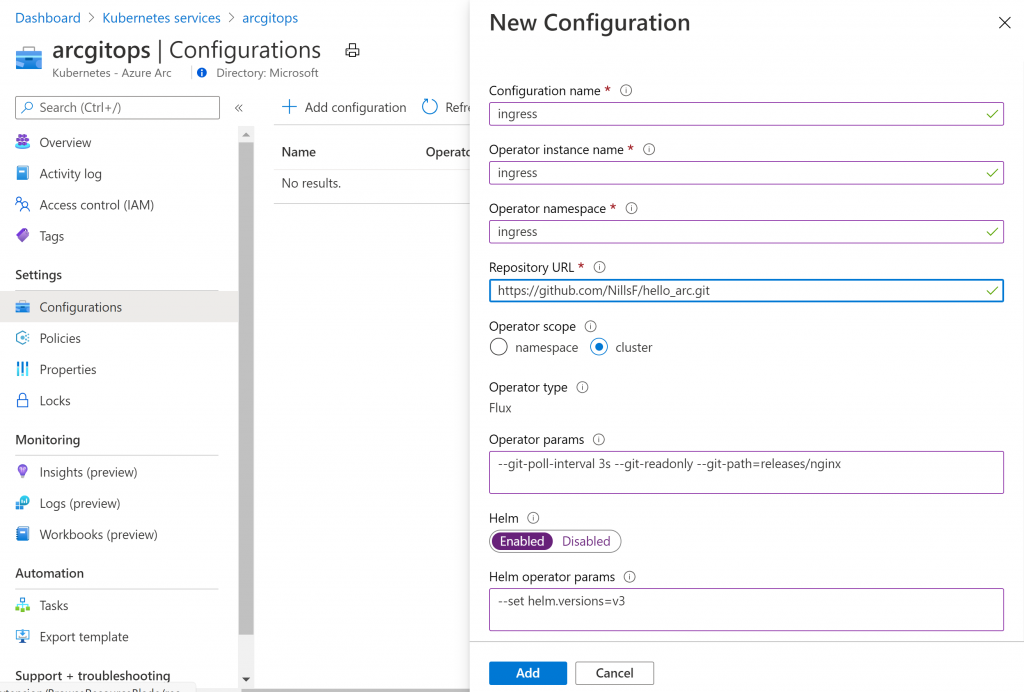The width and height of the screenshot is (1024, 692).
Task: Click the Tags icon in sidebar
Action: coord(23,235)
